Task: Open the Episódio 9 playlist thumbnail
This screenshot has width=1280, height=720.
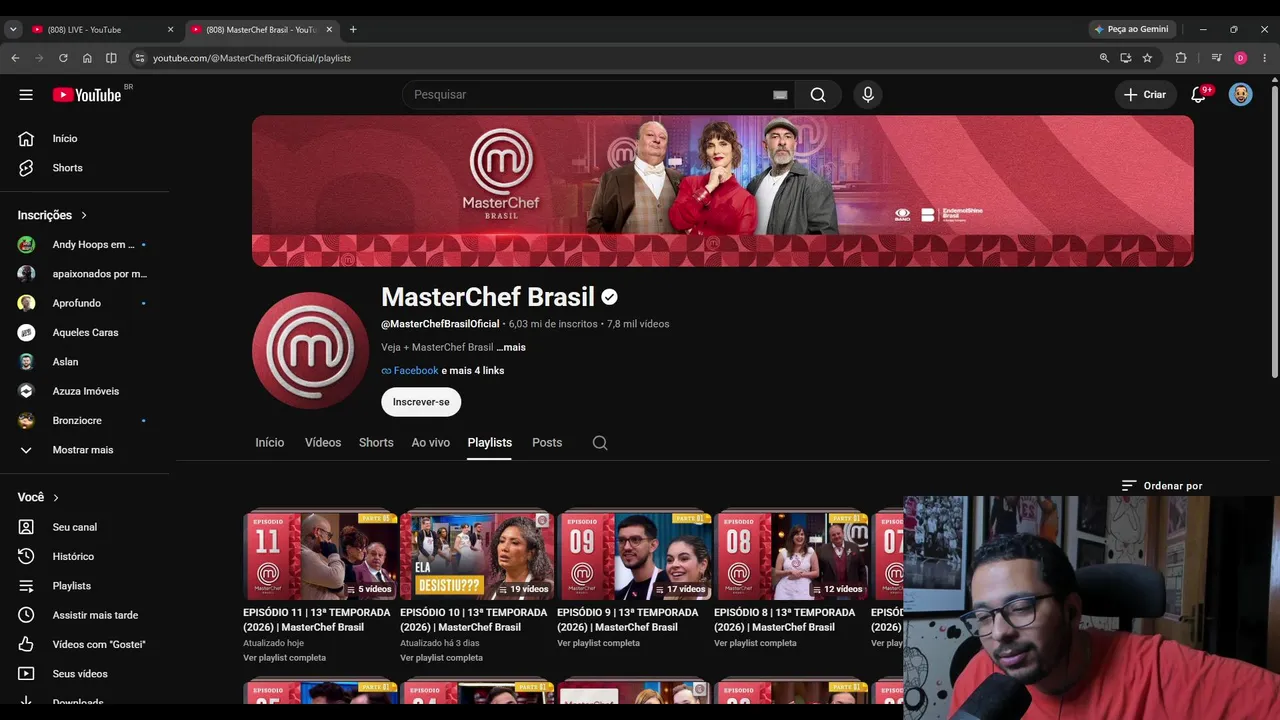Action: [x=634, y=554]
